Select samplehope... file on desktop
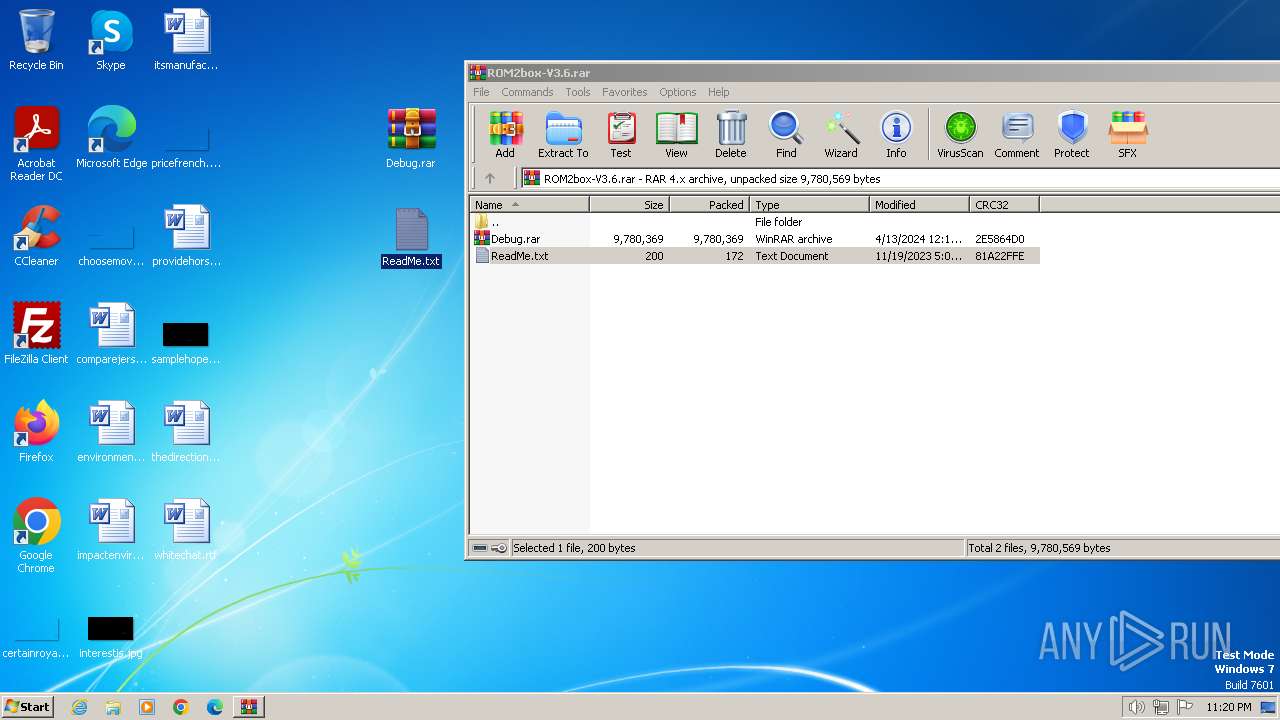1280x720 pixels. point(186,342)
